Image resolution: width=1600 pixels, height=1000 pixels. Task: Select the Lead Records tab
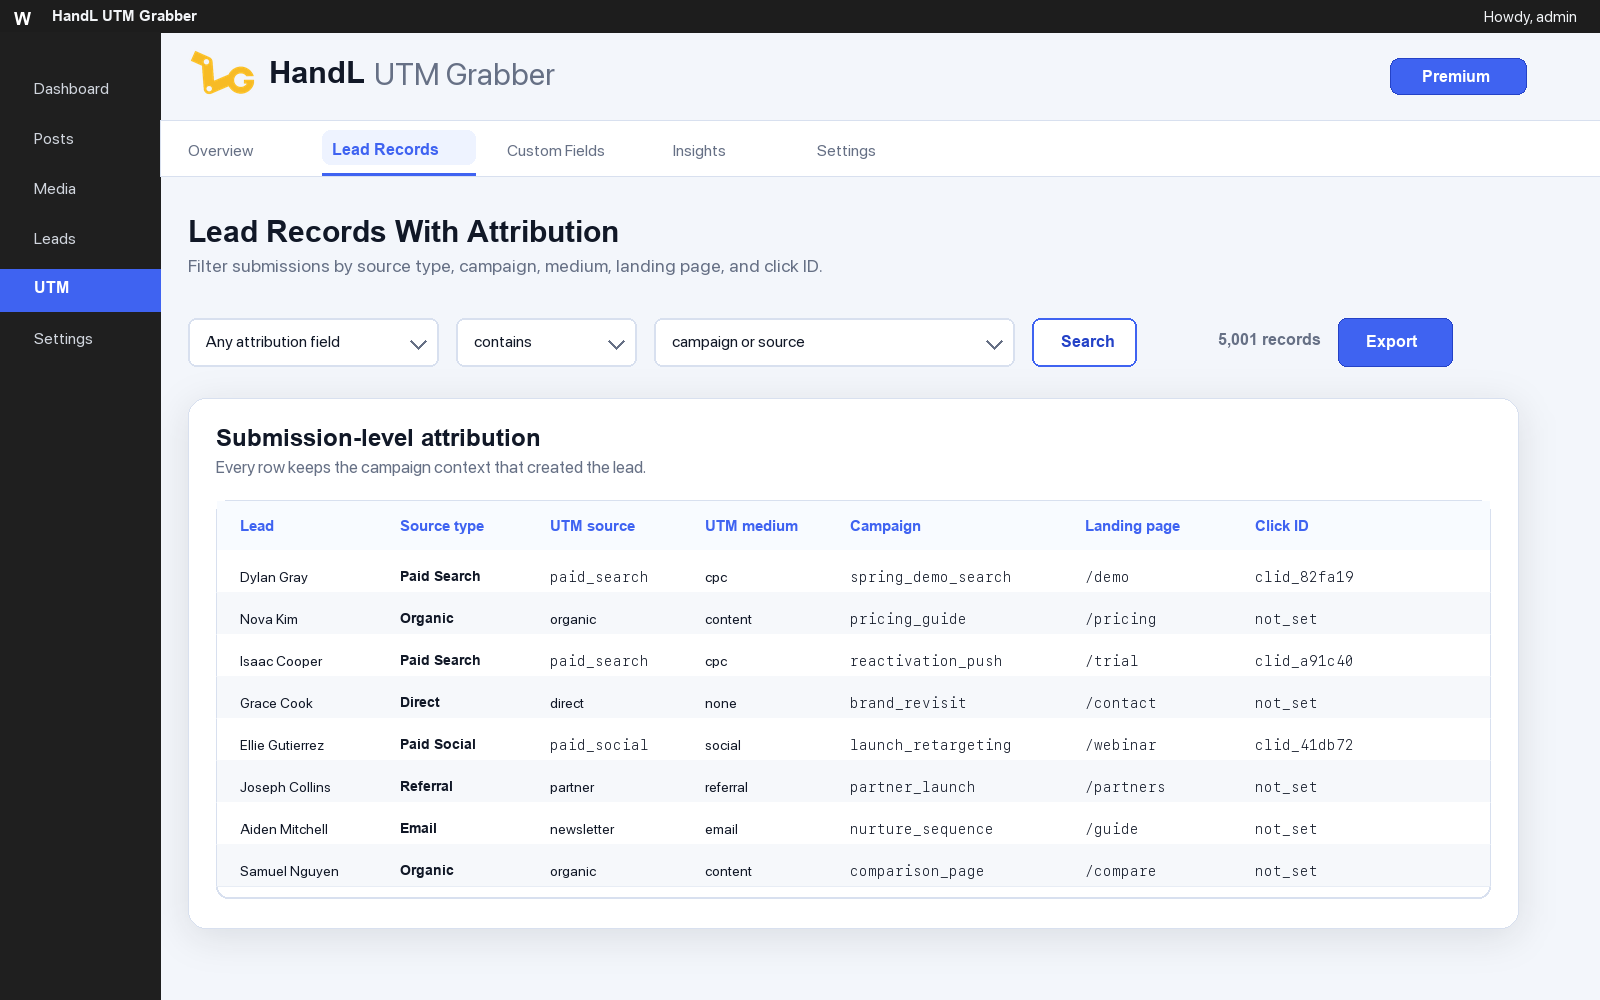(x=398, y=150)
